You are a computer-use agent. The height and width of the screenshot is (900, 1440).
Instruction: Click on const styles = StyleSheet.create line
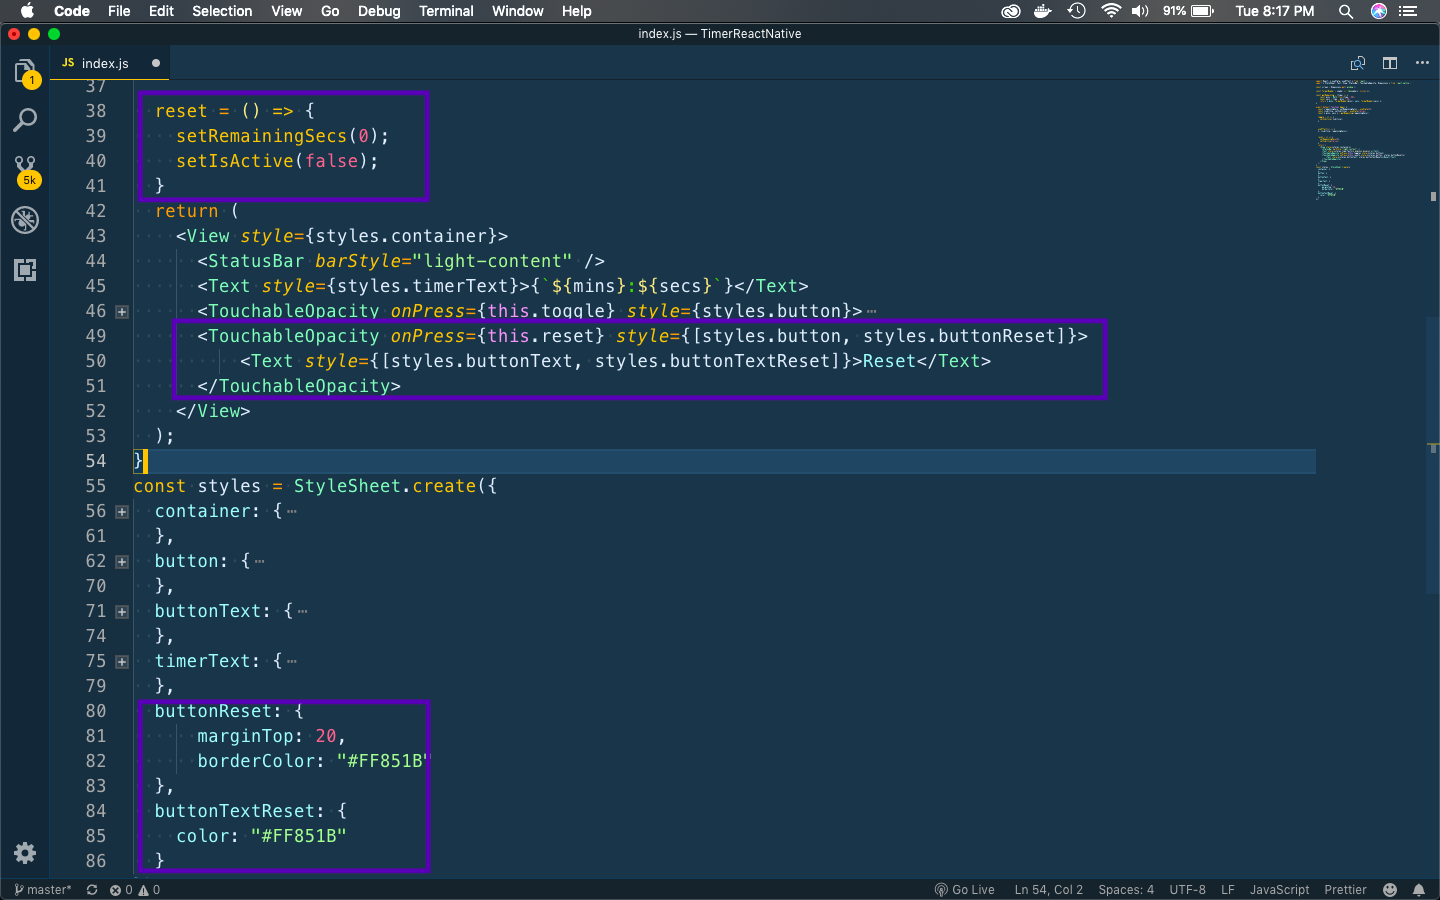315,486
